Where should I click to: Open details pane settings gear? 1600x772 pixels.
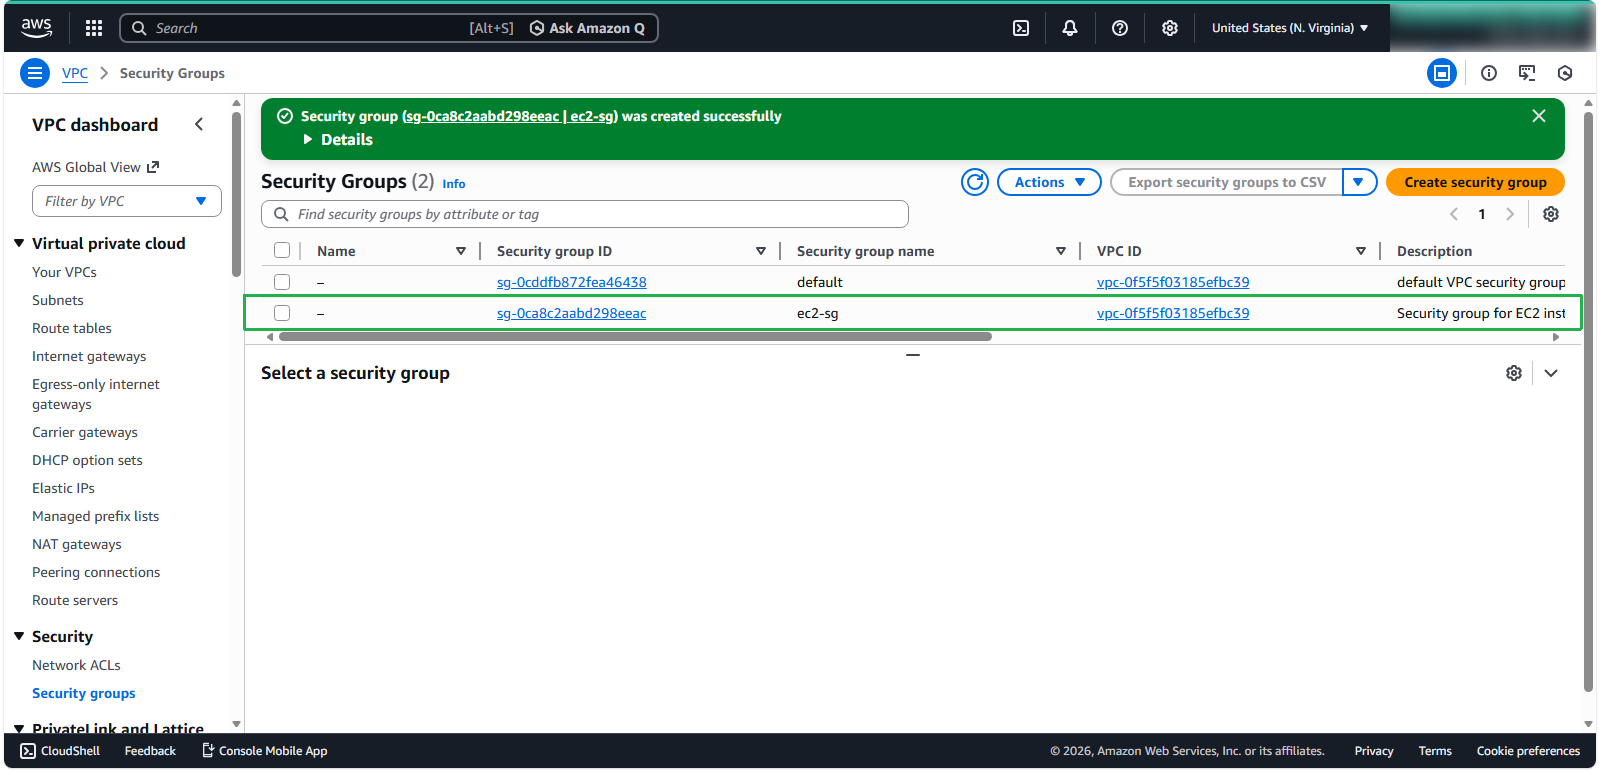tap(1514, 373)
